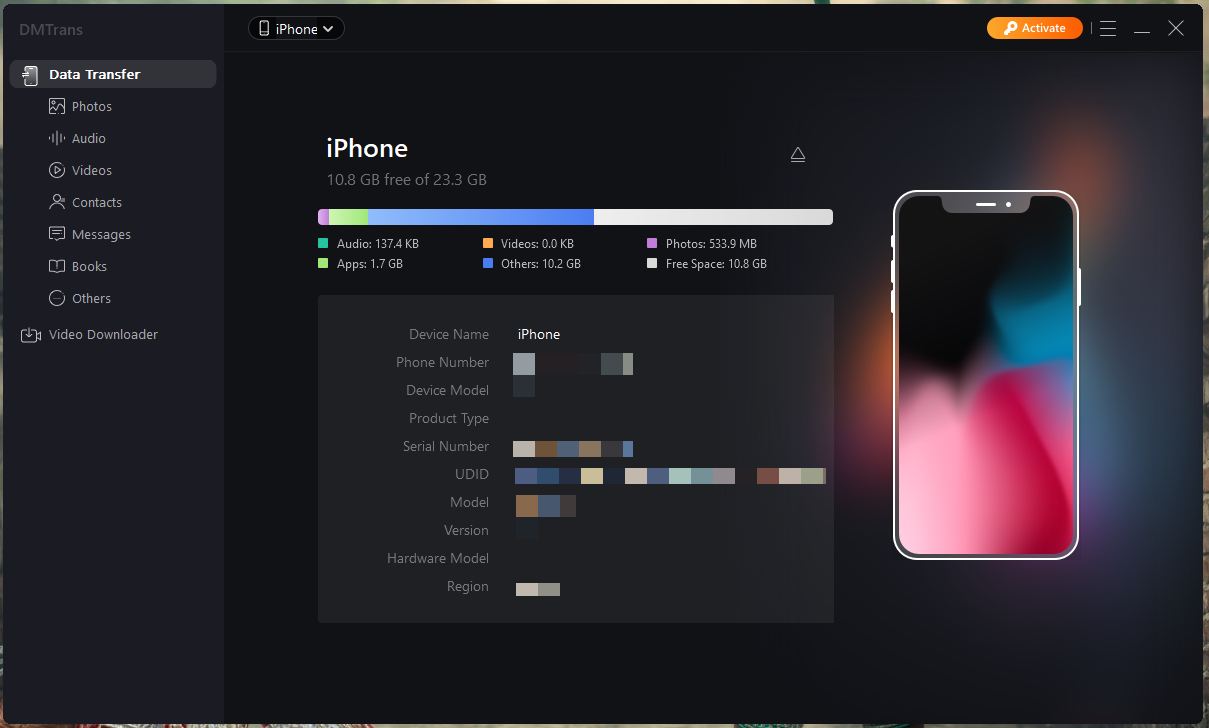This screenshot has height=728, width=1209.
Task: Click the Video Downloader download icon
Action: pos(30,334)
